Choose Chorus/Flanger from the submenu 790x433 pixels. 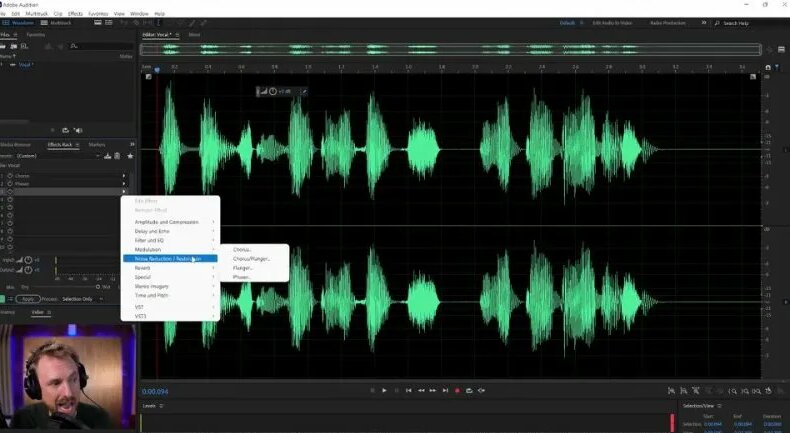coord(252,259)
